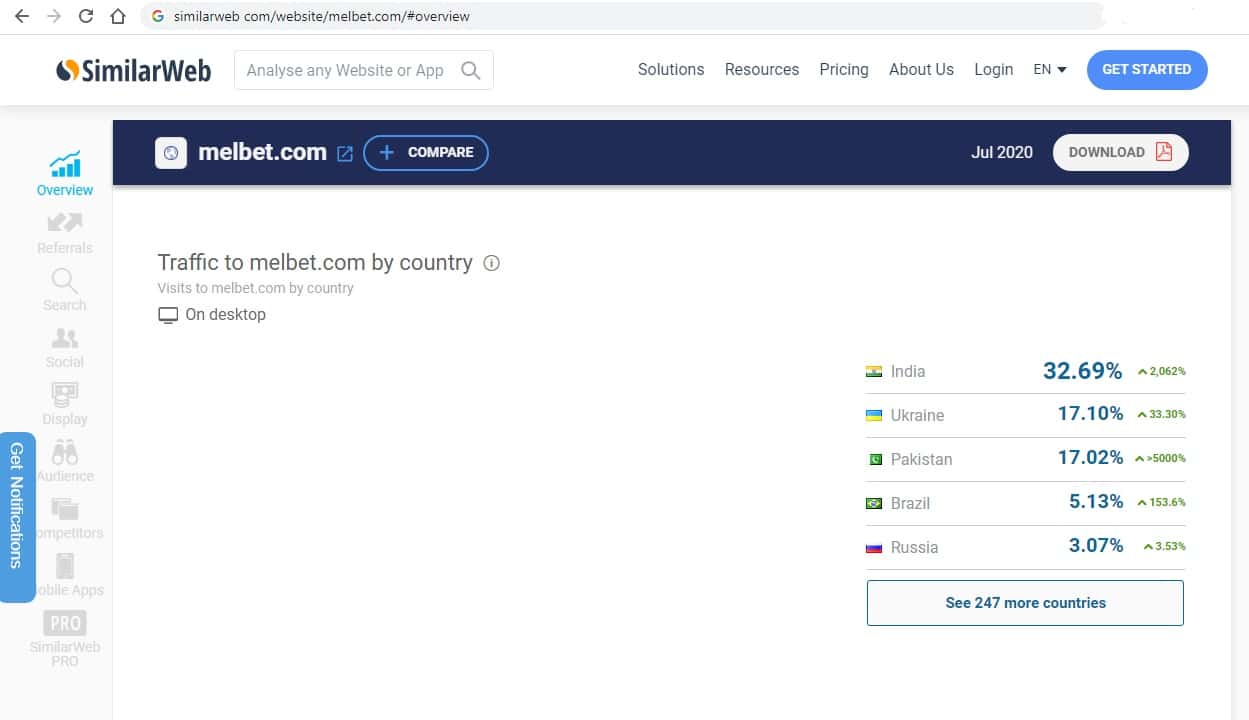This screenshot has height=720, width=1249.
Task: Open the Display sidebar section
Action: coord(65,404)
